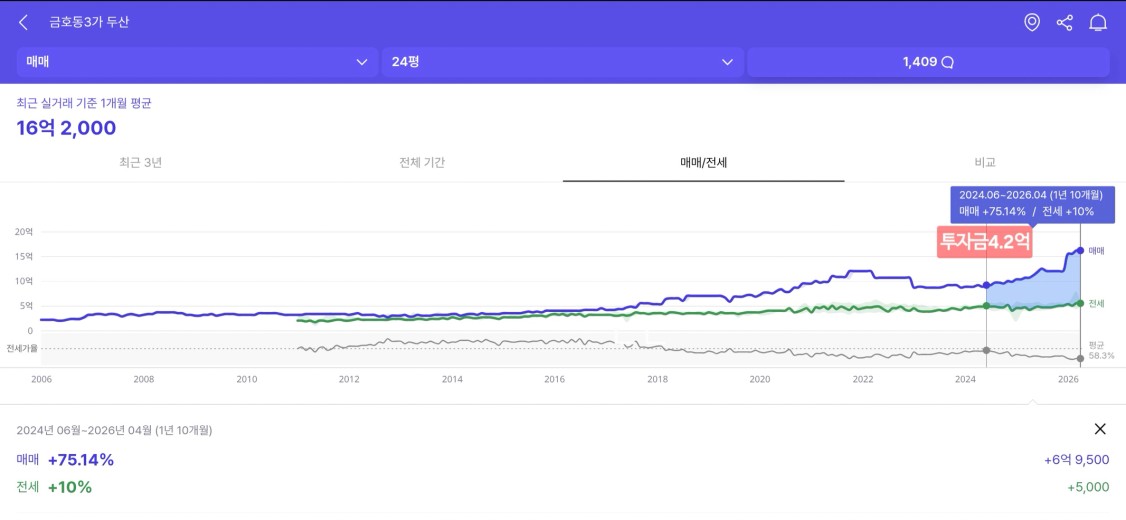The image size is (1126, 520).
Task: Click the +5,000 전세 amount
Action: point(1089,487)
